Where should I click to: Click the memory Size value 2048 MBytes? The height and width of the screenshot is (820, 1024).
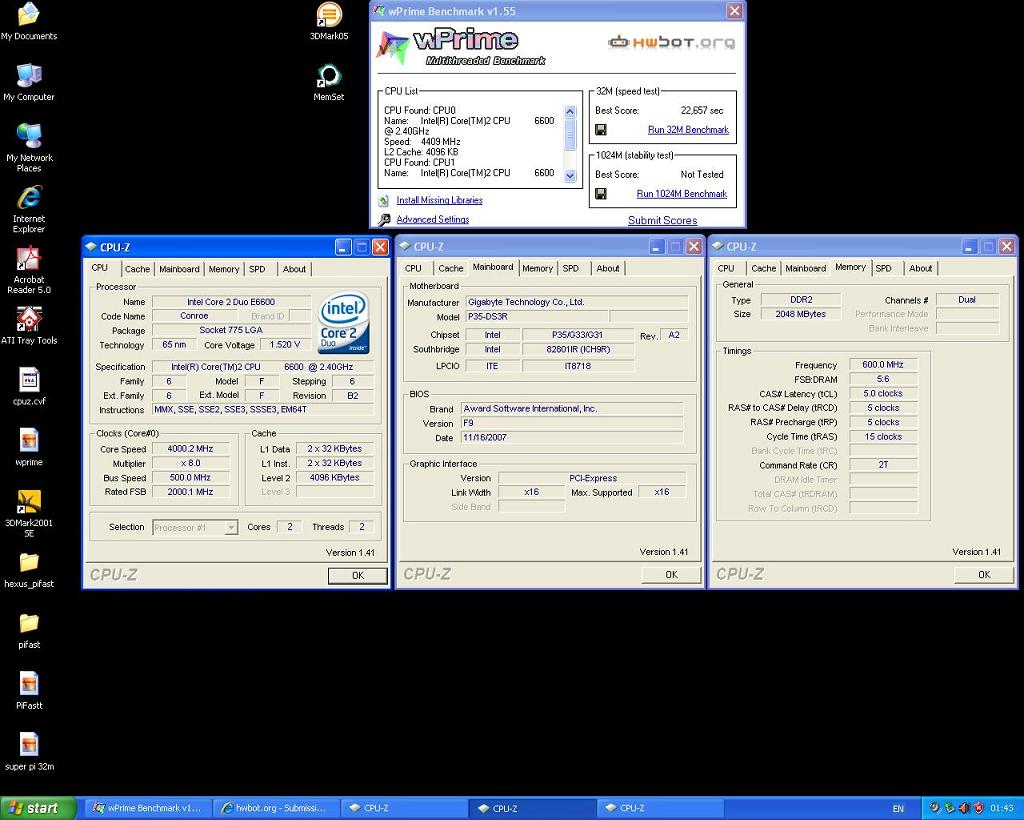pyautogui.click(x=801, y=315)
